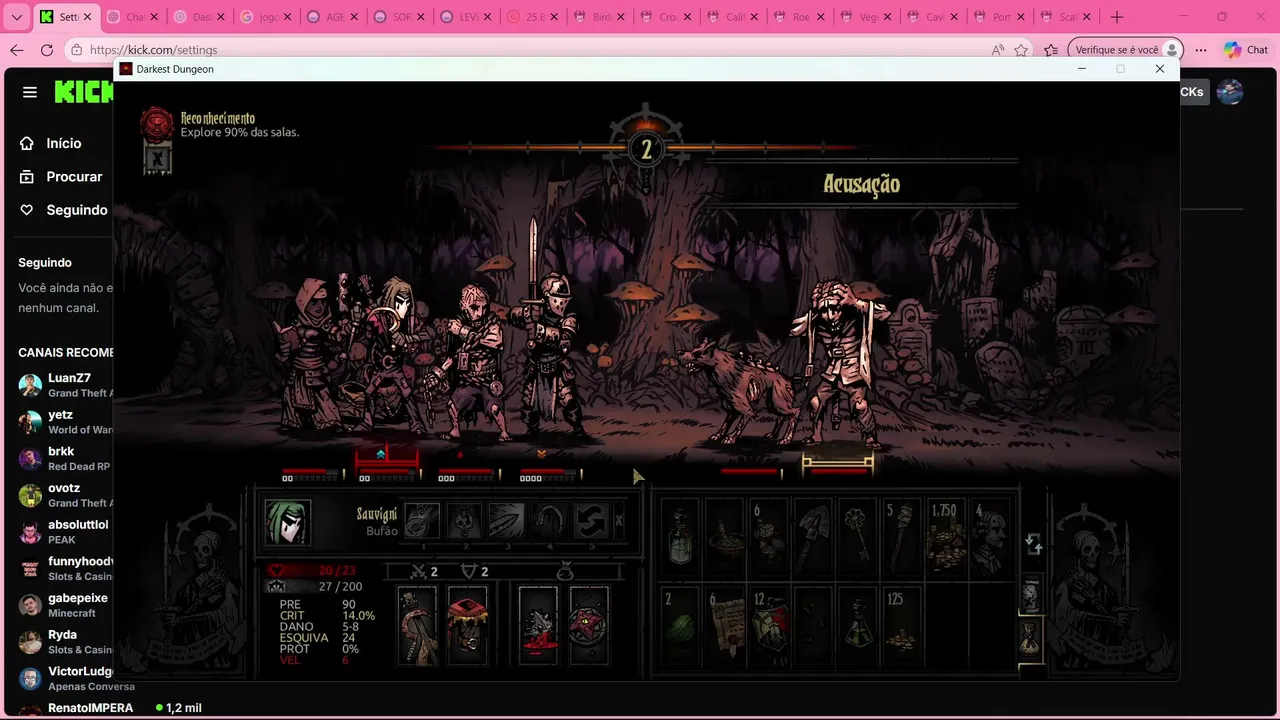Add page to favorites star
The height and width of the screenshot is (720, 1280).
(1021, 50)
